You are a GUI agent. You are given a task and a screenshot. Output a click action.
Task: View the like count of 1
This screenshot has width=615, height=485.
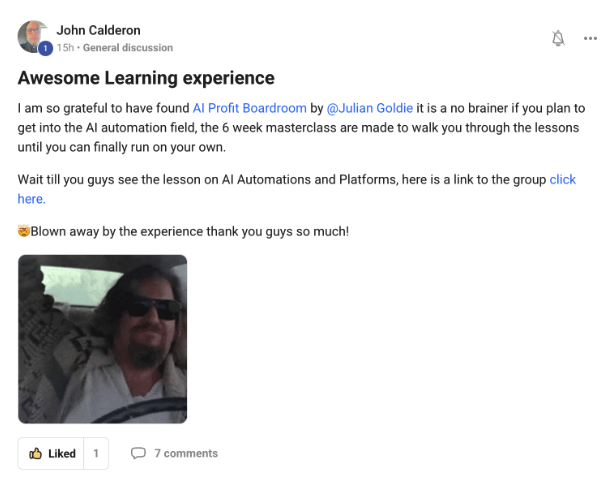point(96,454)
